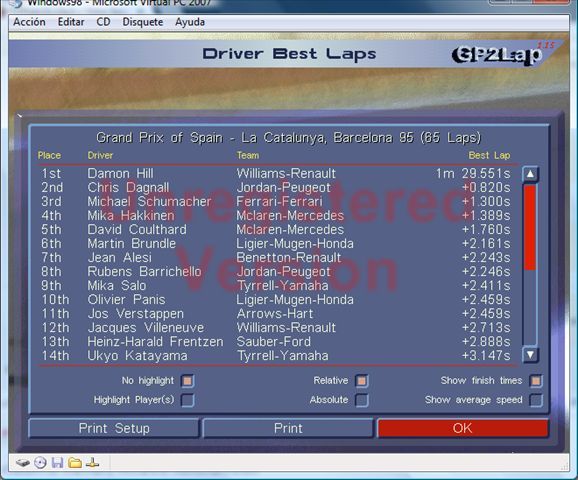
Task: Click Arrows-Hart team name
Action: point(275,313)
